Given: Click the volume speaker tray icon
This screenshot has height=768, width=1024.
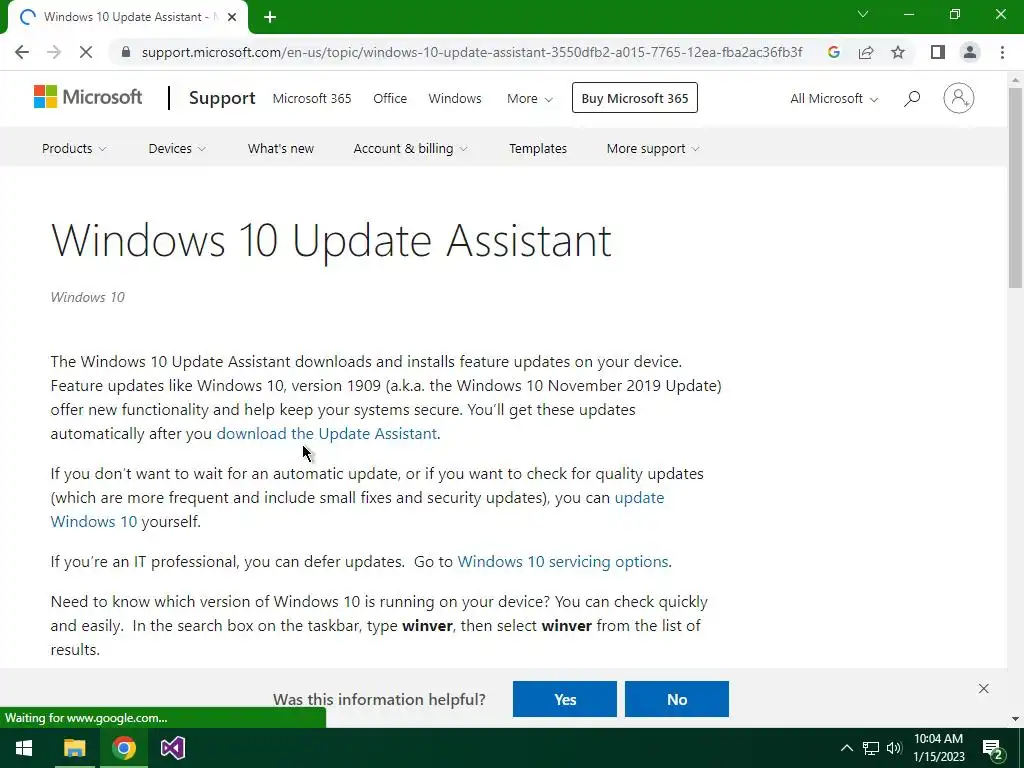Looking at the screenshot, I should [x=894, y=748].
